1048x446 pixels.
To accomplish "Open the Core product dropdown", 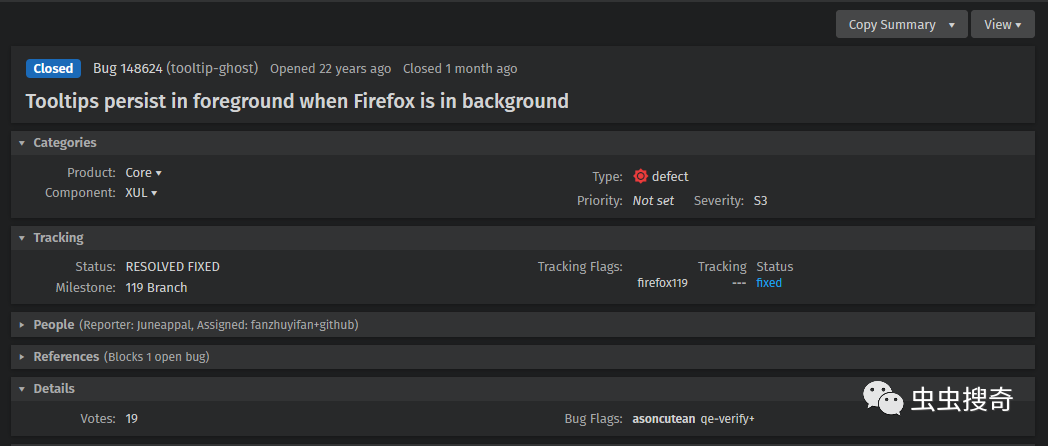I will pyautogui.click(x=144, y=173).
